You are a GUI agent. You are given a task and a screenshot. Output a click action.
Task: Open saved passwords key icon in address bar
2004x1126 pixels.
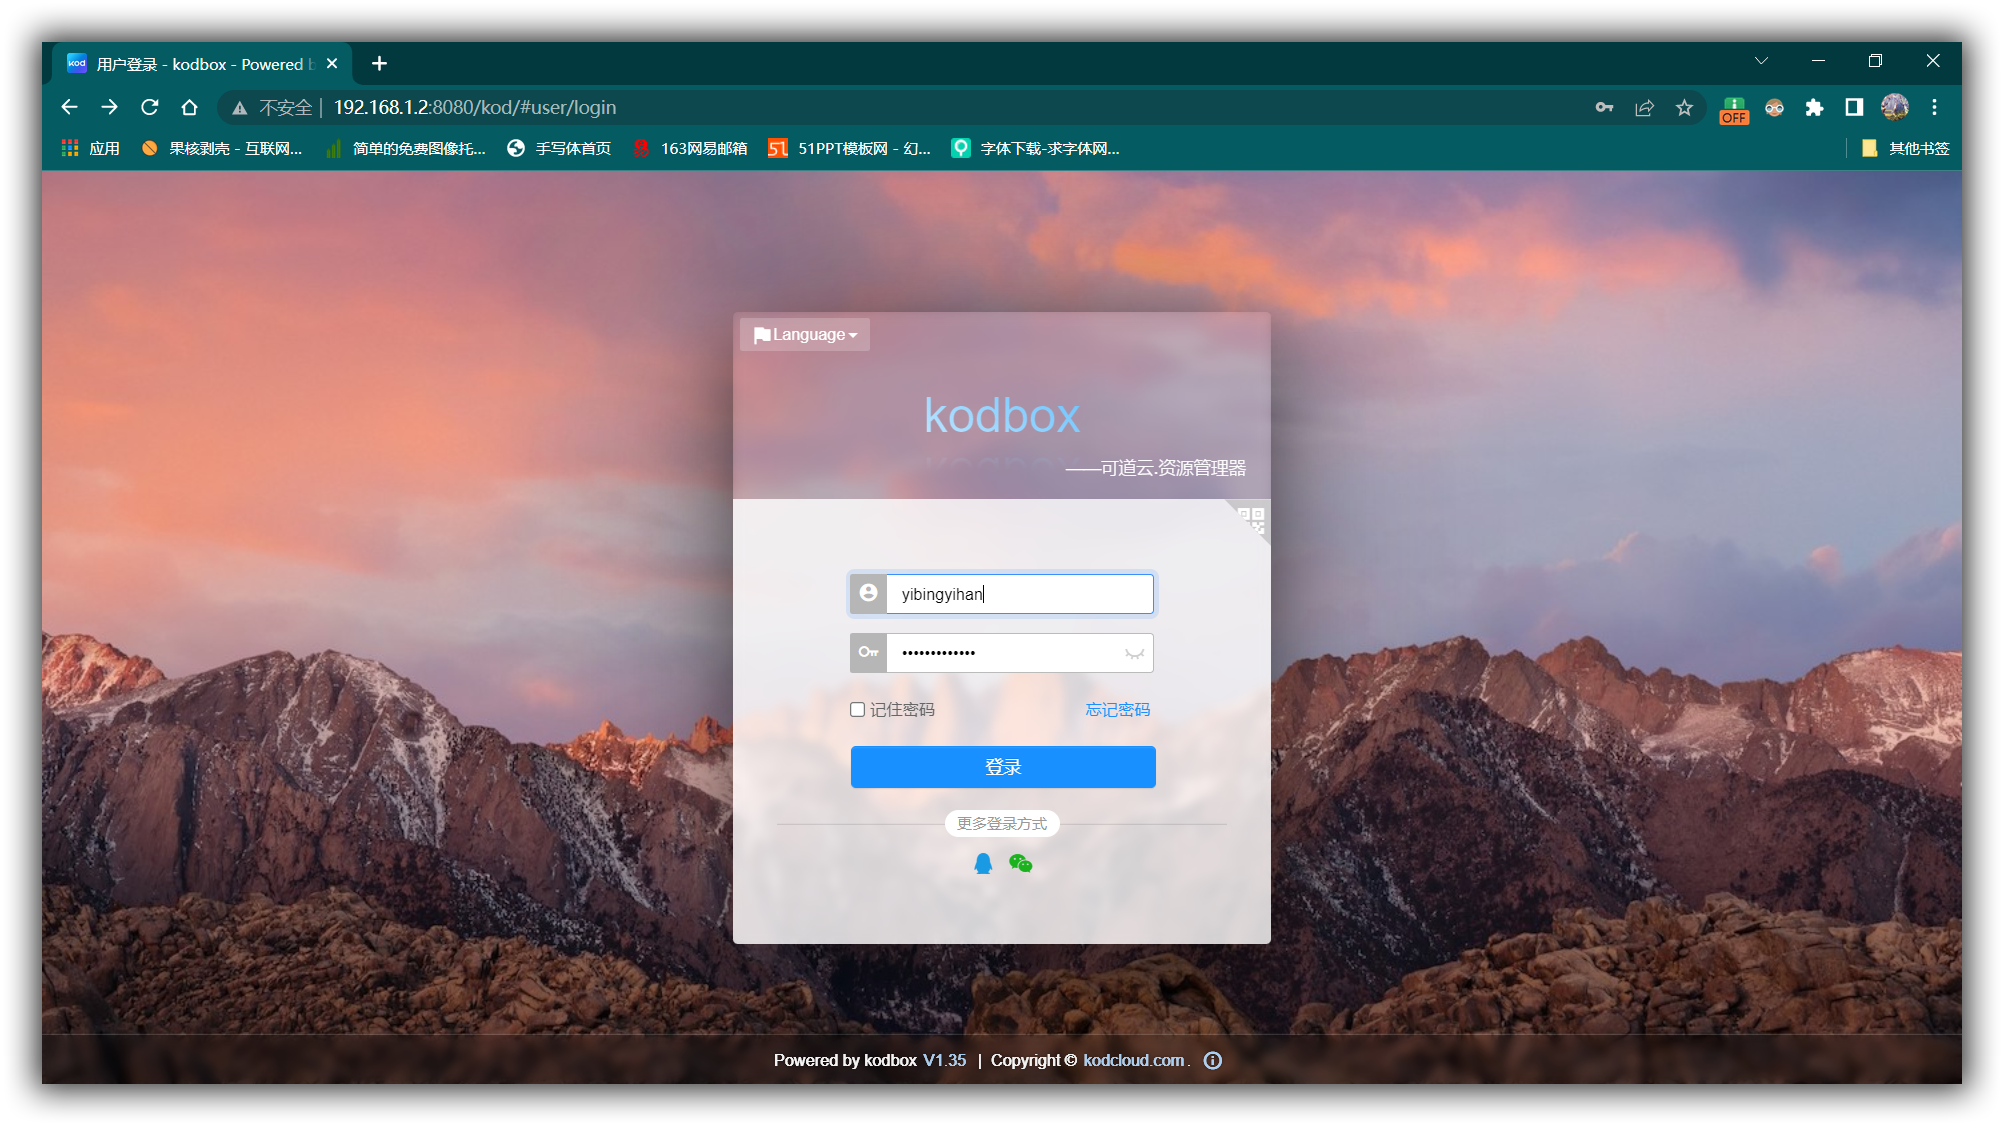point(1604,108)
